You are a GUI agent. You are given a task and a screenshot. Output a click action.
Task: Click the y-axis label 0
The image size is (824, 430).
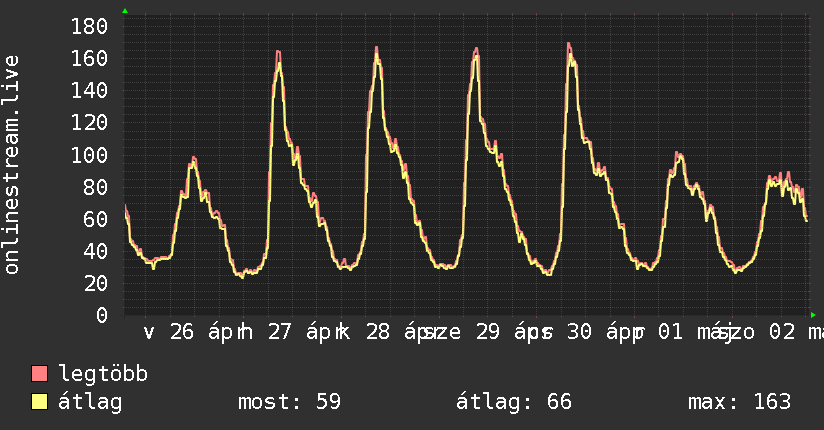(x=102, y=315)
